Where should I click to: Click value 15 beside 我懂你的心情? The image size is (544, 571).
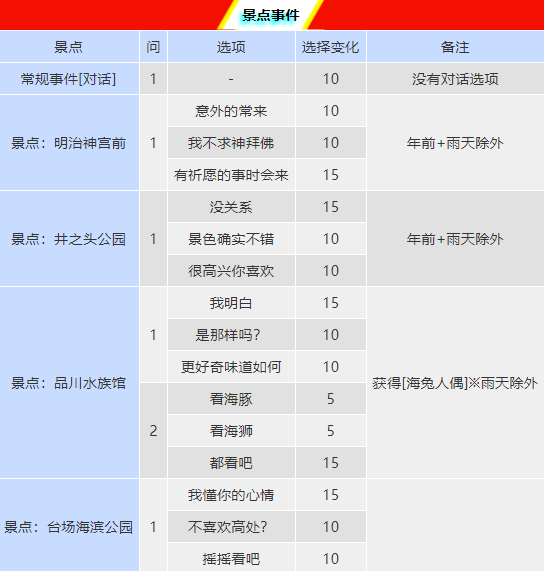331,495
